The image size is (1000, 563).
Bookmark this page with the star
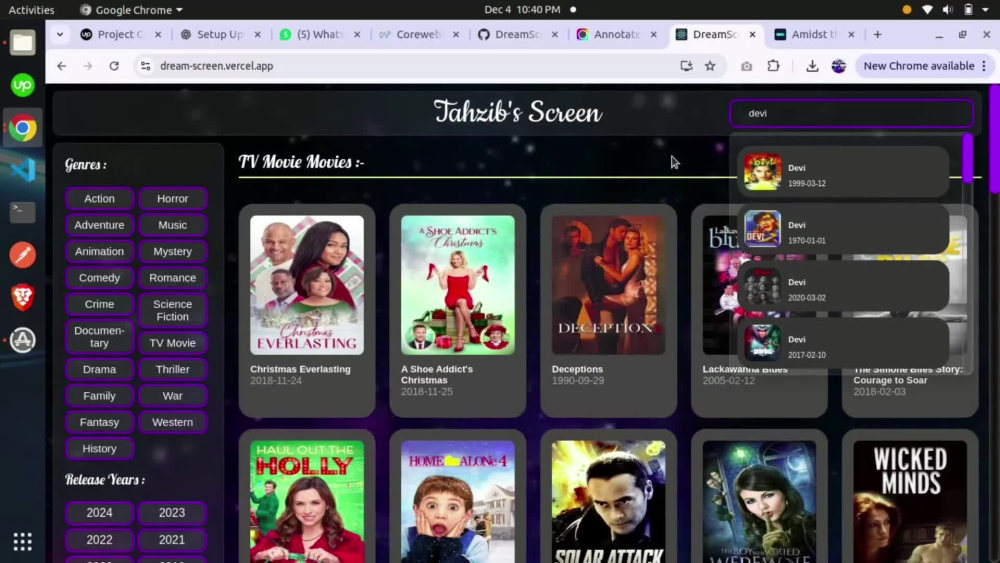click(x=710, y=66)
